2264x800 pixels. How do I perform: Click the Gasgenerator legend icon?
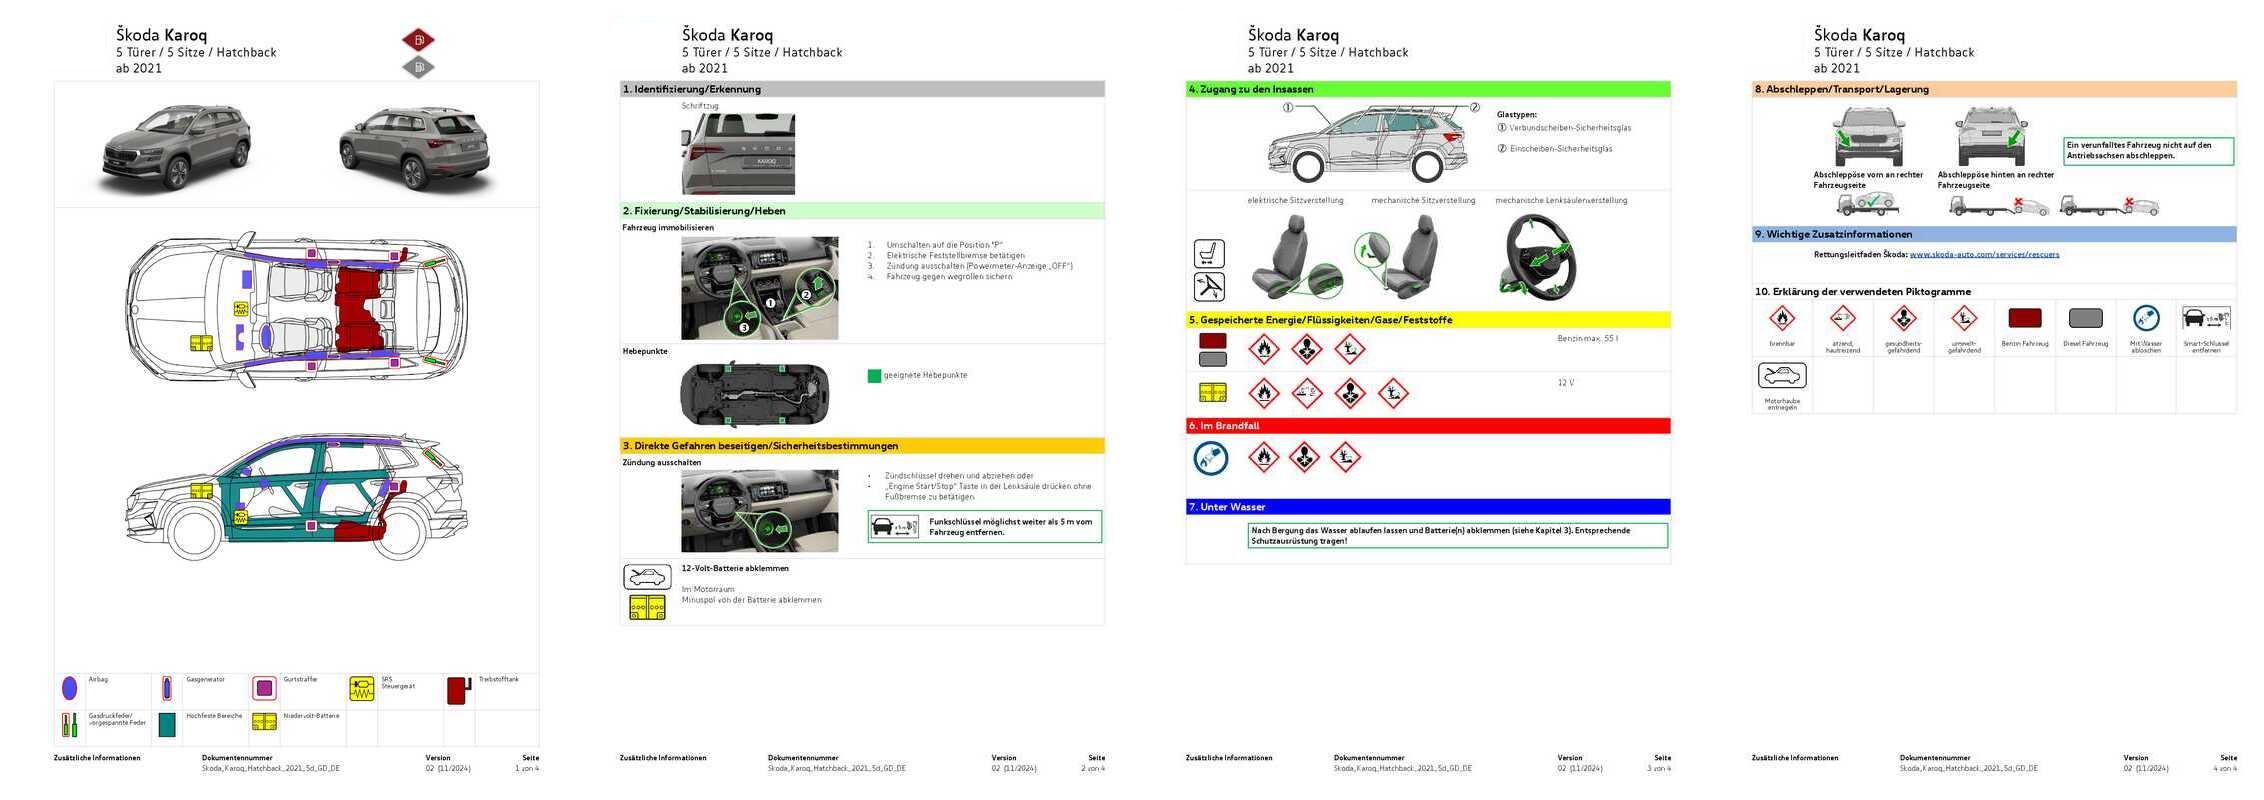click(x=167, y=688)
